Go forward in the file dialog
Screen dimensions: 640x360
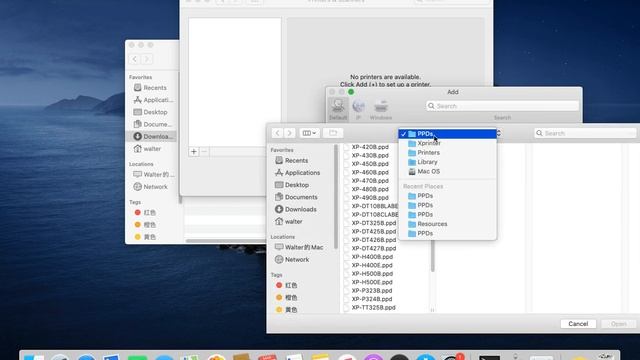click(289, 133)
